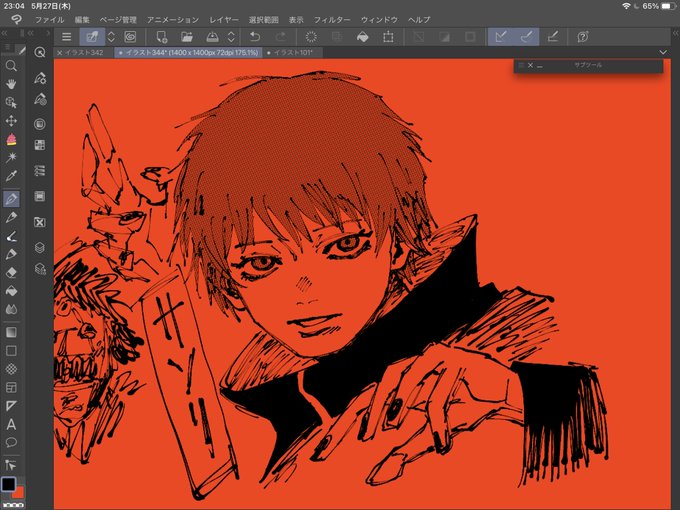Screen dimensions: 680x510
Task: Open the アニメーション menu
Action: click(x=173, y=20)
